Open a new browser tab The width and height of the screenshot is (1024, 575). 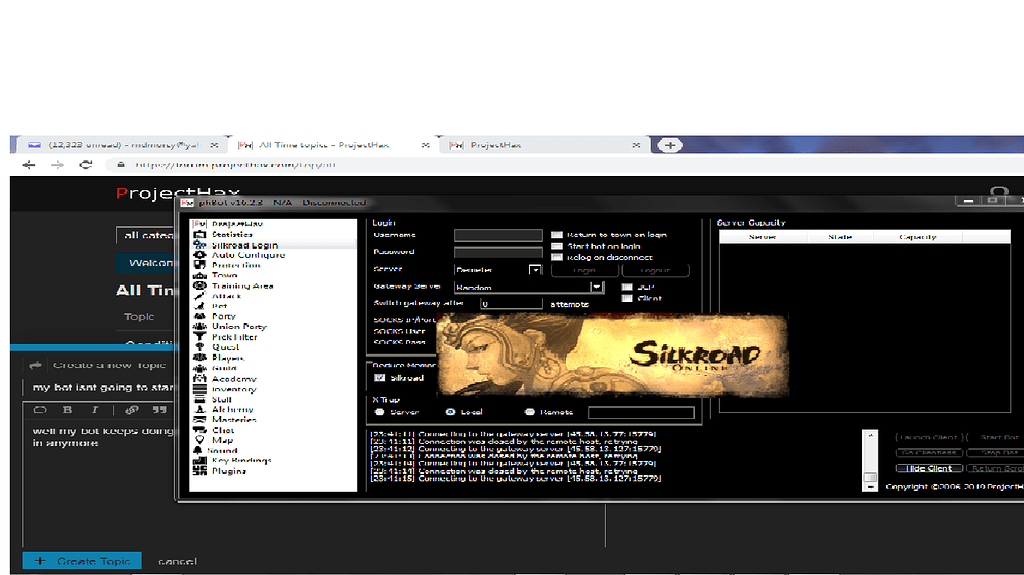pyautogui.click(x=670, y=145)
